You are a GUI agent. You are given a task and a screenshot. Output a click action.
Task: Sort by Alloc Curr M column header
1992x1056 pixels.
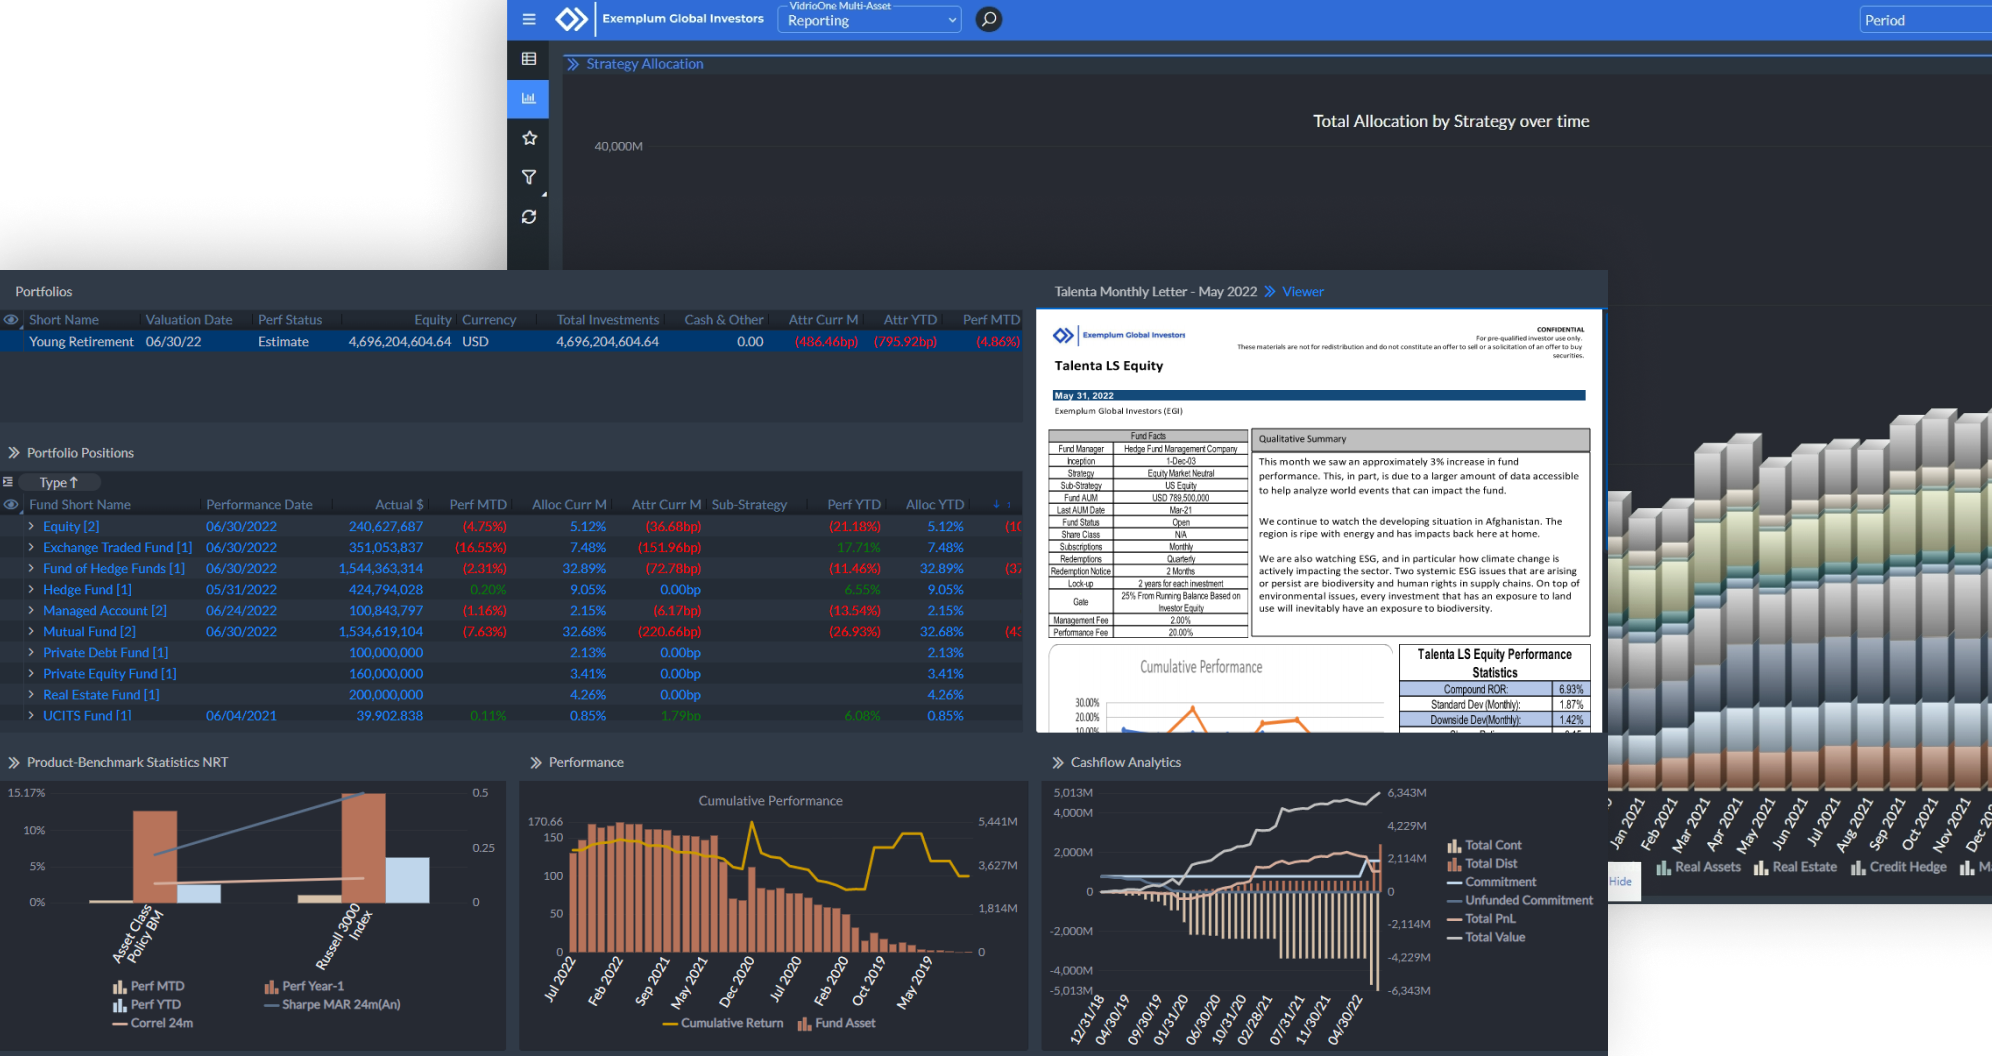(x=569, y=505)
